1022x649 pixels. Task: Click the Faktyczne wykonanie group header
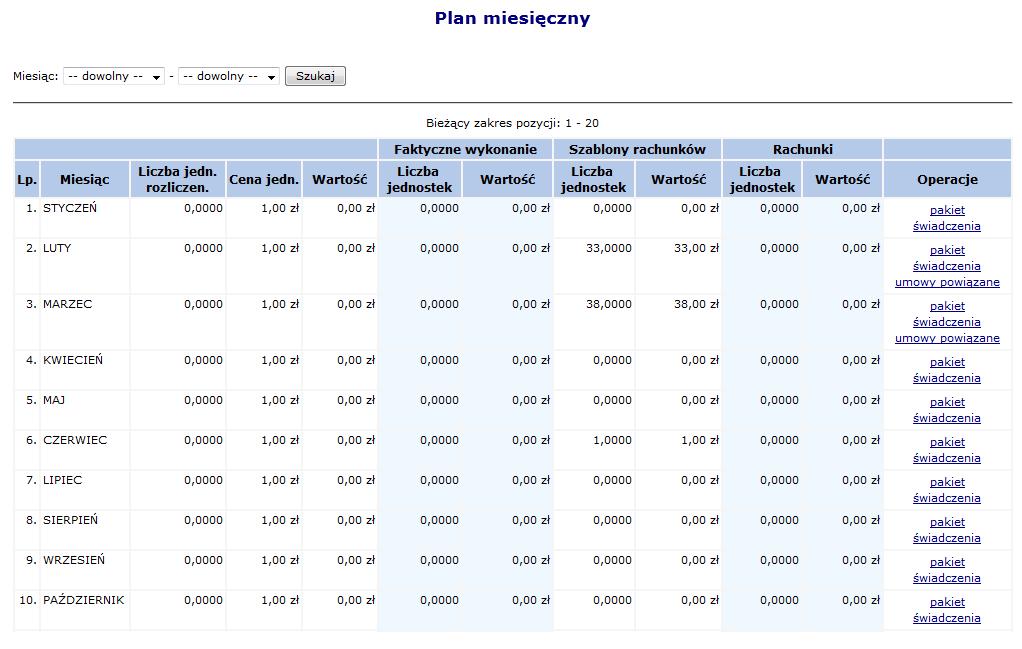coord(465,149)
